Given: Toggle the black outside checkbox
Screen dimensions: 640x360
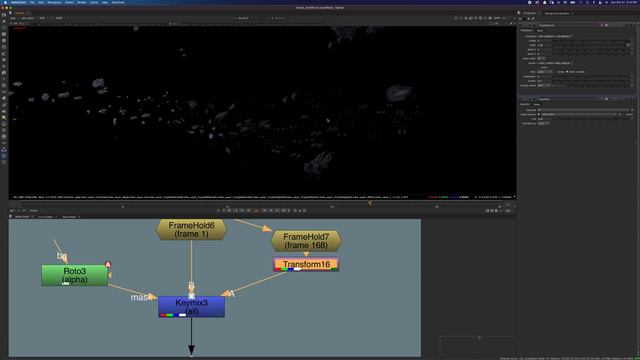Looking at the screenshot, I should click(x=567, y=72).
